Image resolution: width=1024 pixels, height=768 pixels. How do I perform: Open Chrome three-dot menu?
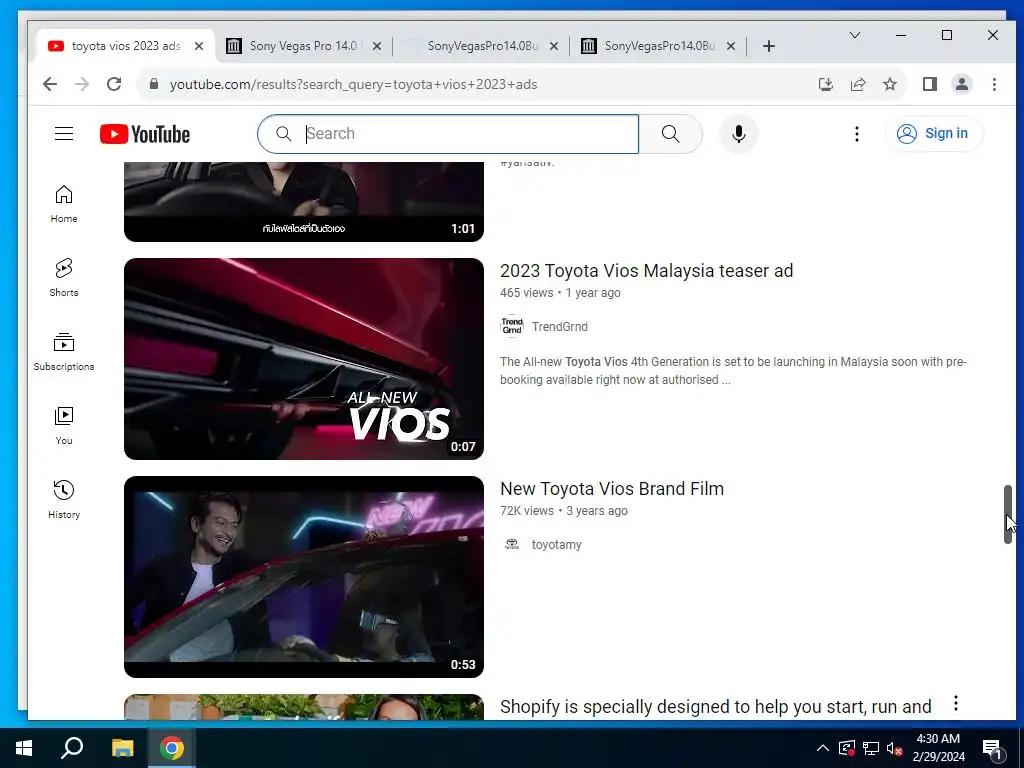pos(994,84)
